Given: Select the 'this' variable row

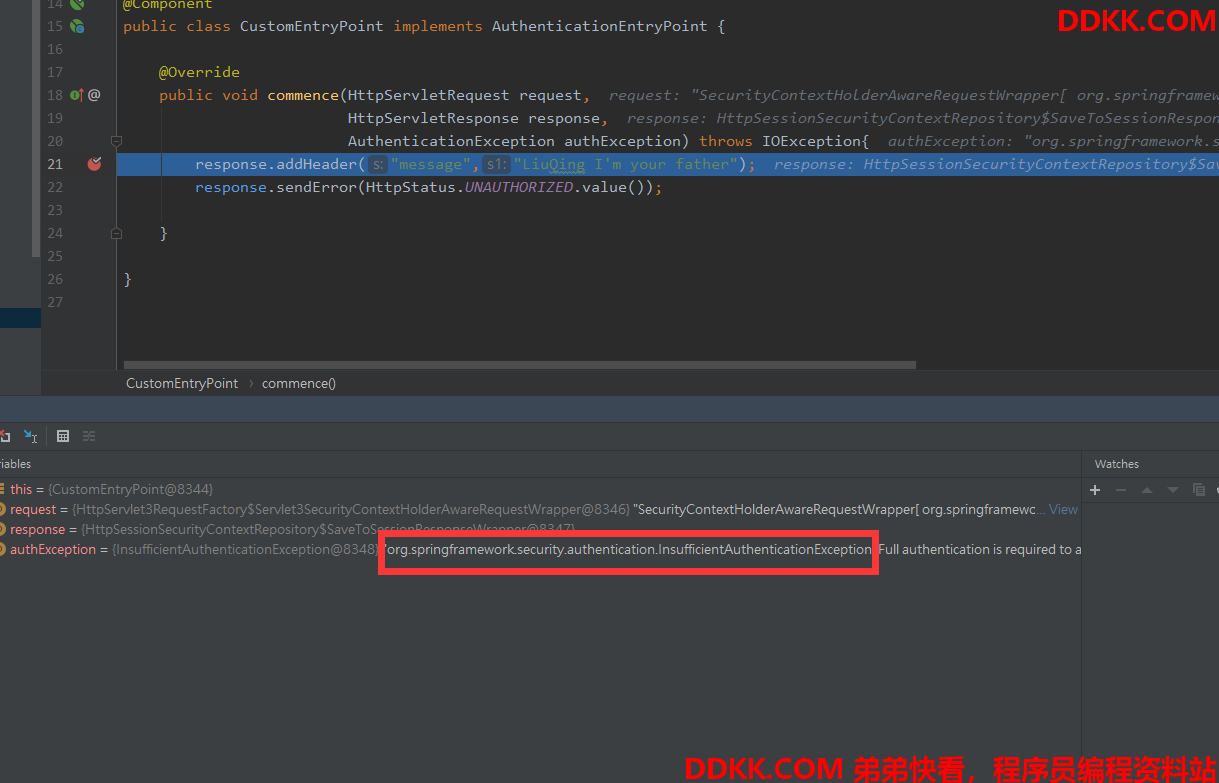Looking at the screenshot, I should [x=540, y=489].
